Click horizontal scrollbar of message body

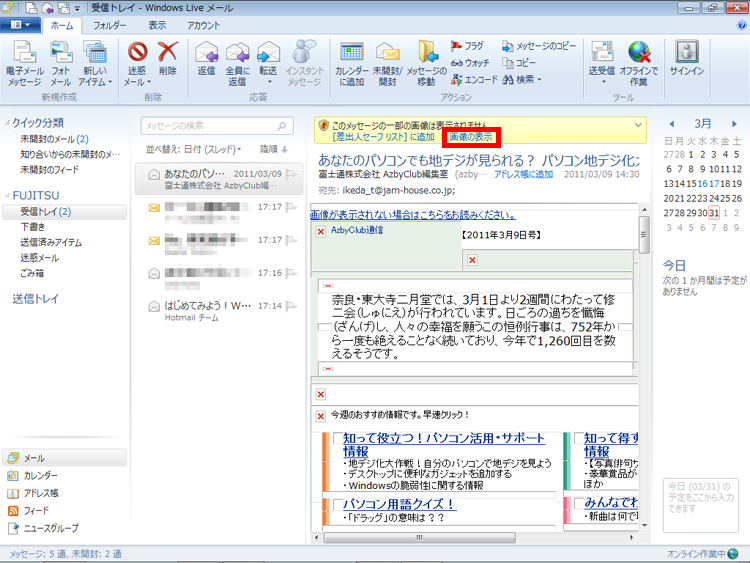[x=419, y=538]
